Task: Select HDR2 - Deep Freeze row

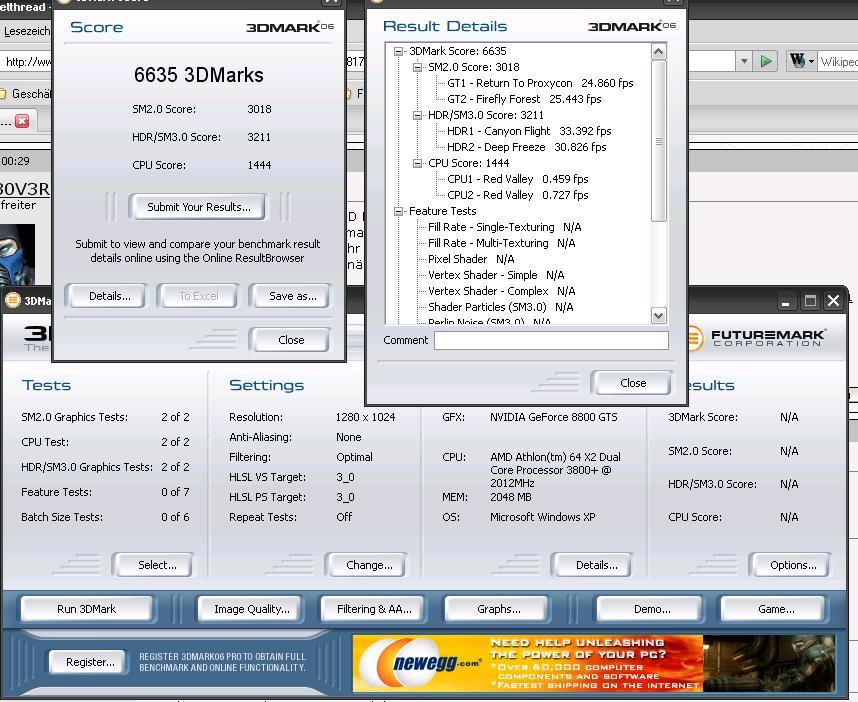Action: point(526,147)
